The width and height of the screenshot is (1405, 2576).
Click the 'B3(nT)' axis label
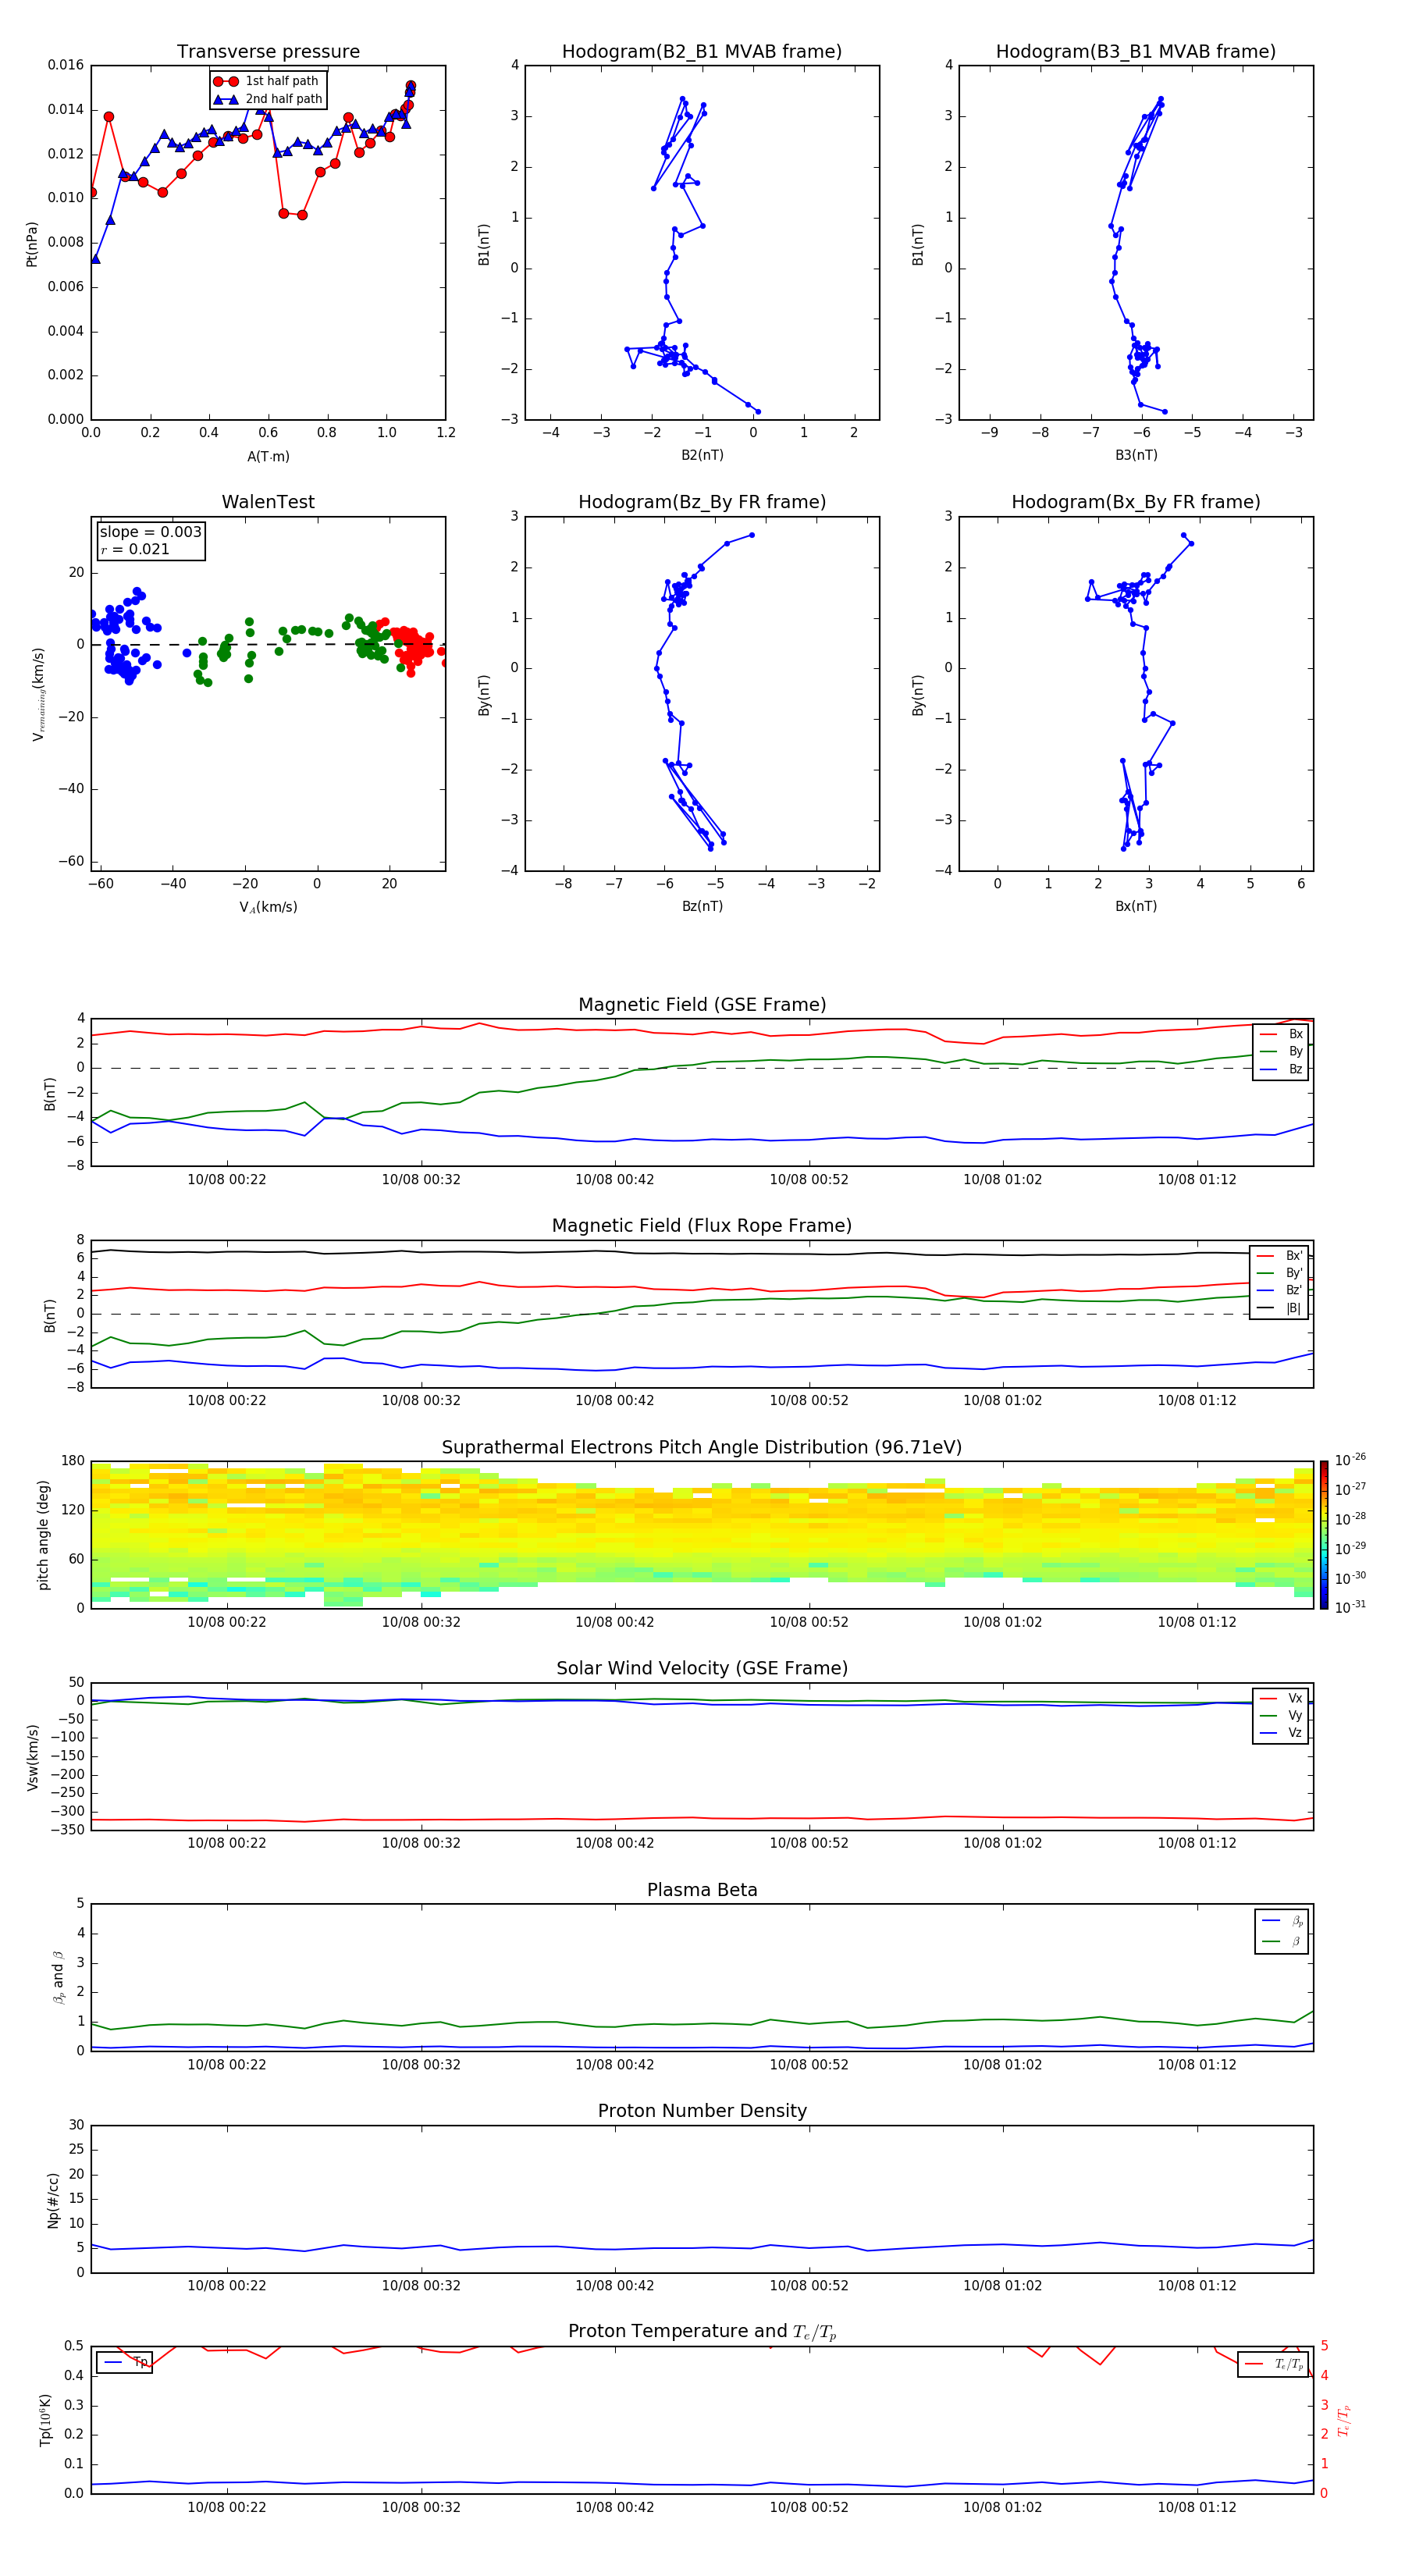tap(1136, 455)
